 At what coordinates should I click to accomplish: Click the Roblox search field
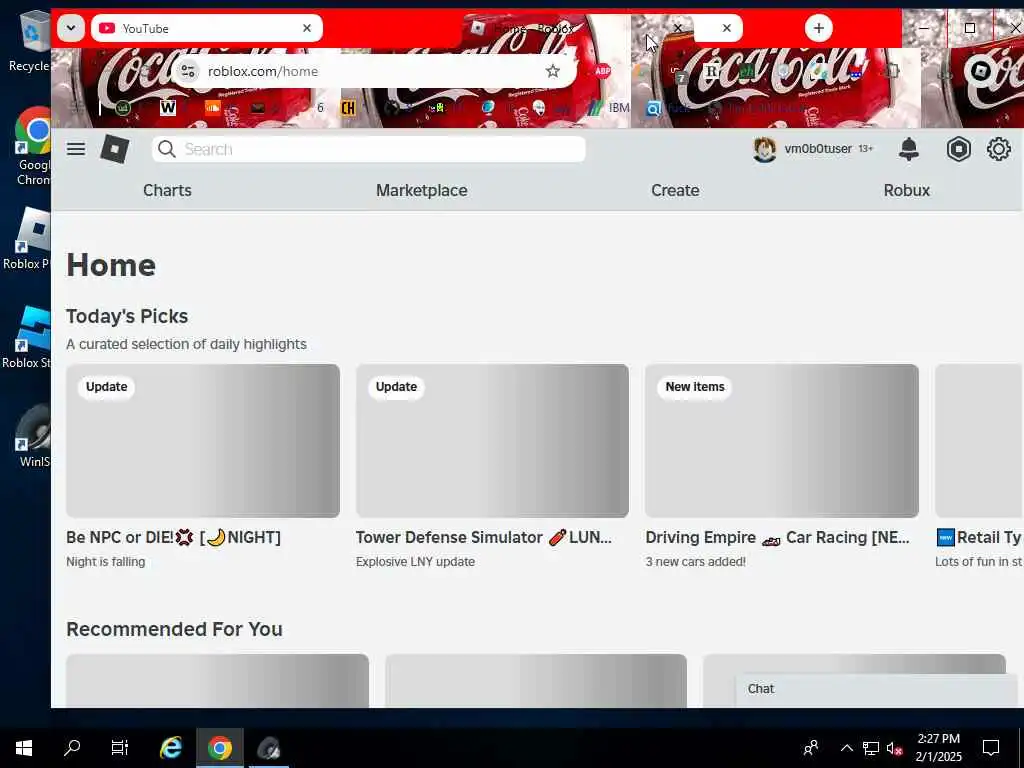pos(369,149)
